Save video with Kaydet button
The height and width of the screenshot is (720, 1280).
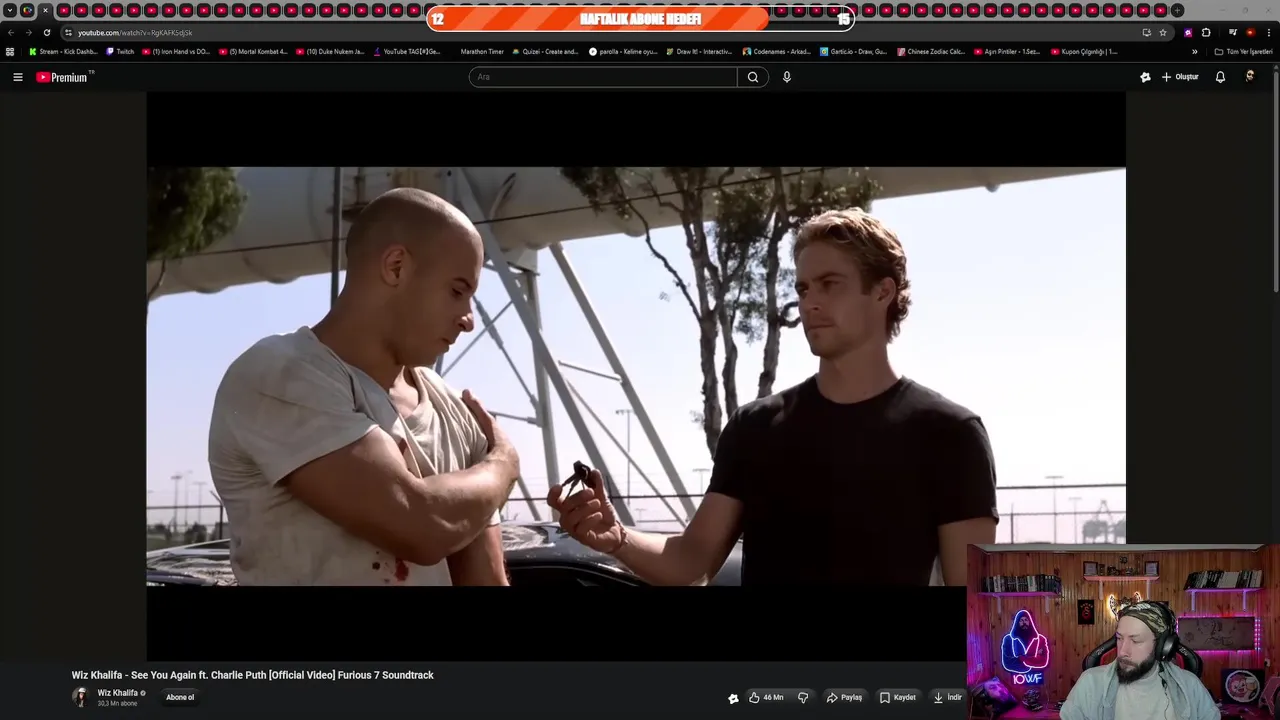(x=897, y=697)
